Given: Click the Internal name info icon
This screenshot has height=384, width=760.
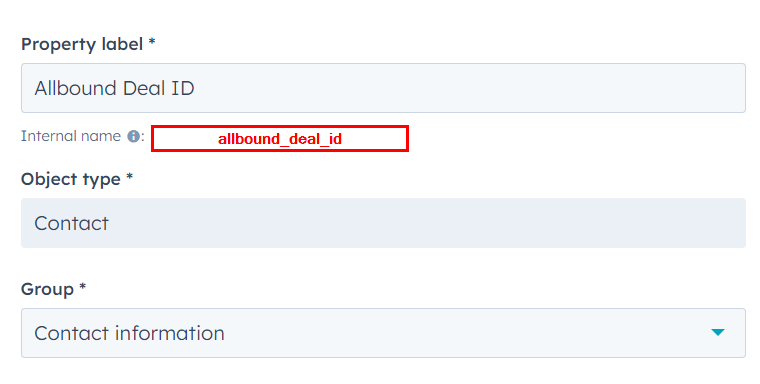Looking at the screenshot, I should 133,137.
